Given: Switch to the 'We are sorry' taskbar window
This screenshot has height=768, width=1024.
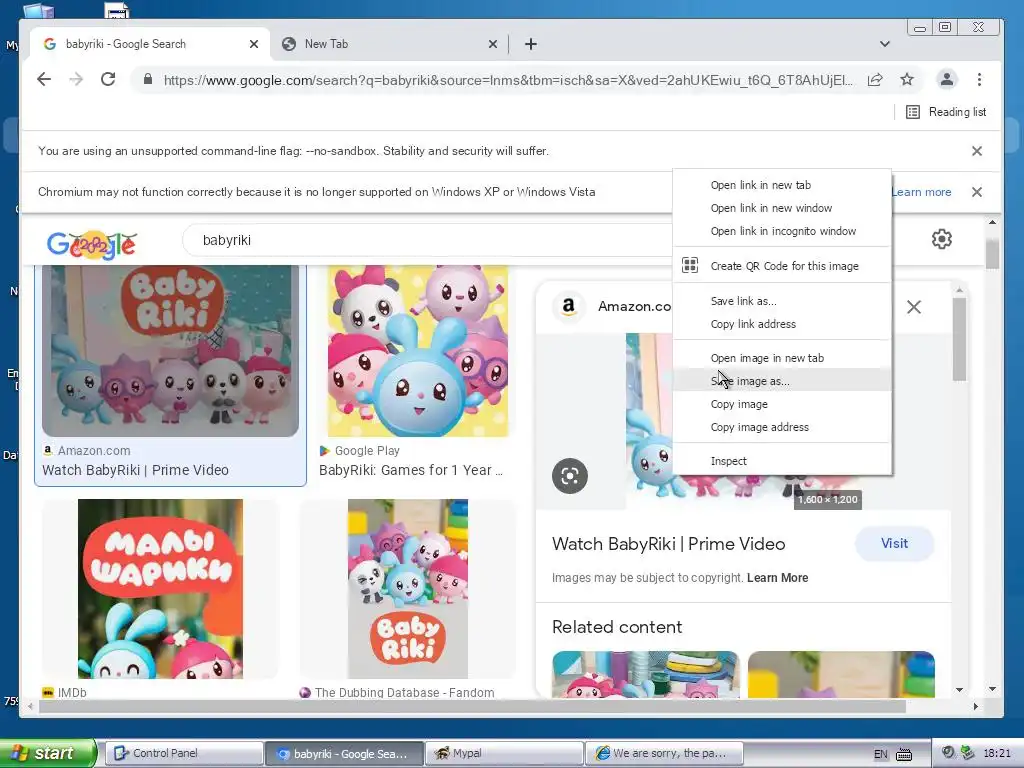Looking at the screenshot, I should coord(664,754).
